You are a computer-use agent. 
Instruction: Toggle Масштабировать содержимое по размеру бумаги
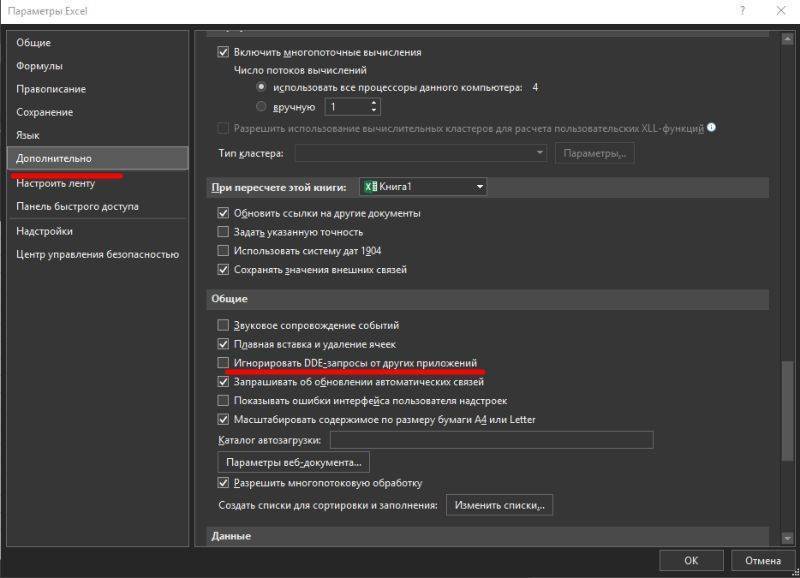223,419
